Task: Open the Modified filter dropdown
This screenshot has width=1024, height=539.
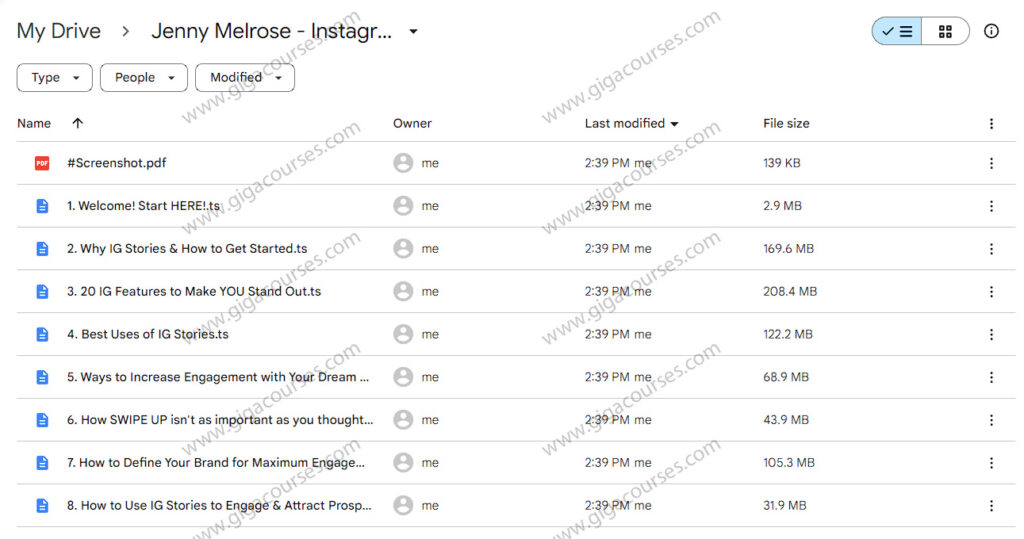Action: pyautogui.click(x=244, y=77)
